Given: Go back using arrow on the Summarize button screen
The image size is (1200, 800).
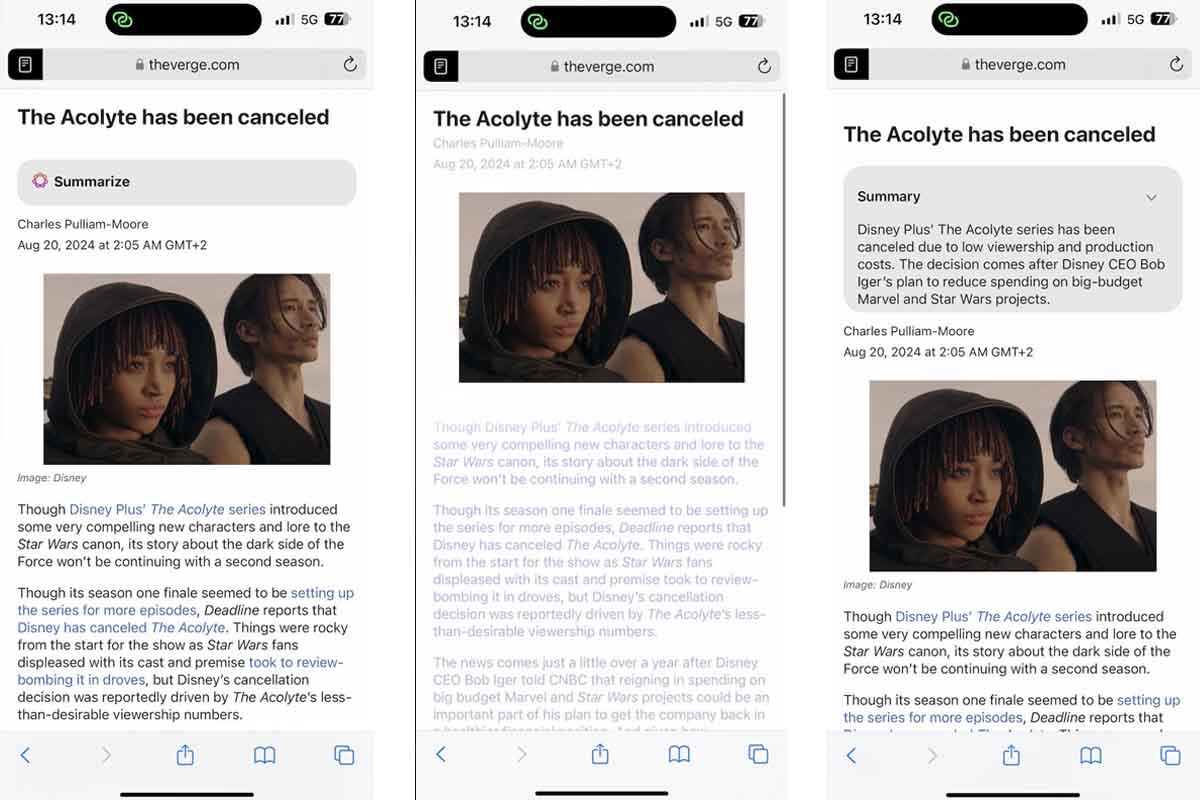Looking at the screenshot, I should [26, 756].
